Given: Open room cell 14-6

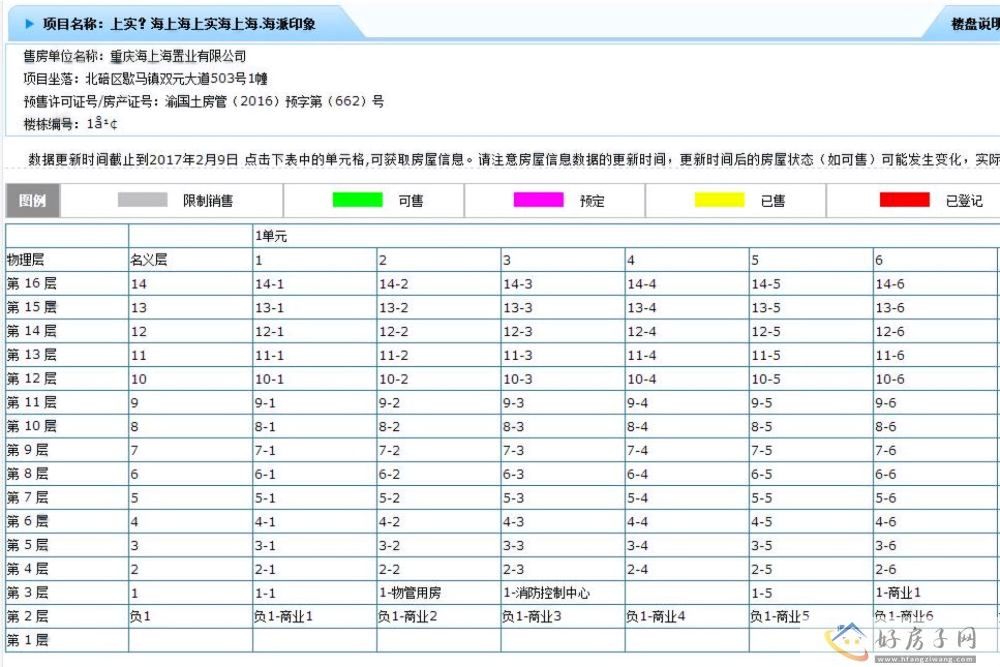Looking at the screenshot, I should 935,284.
